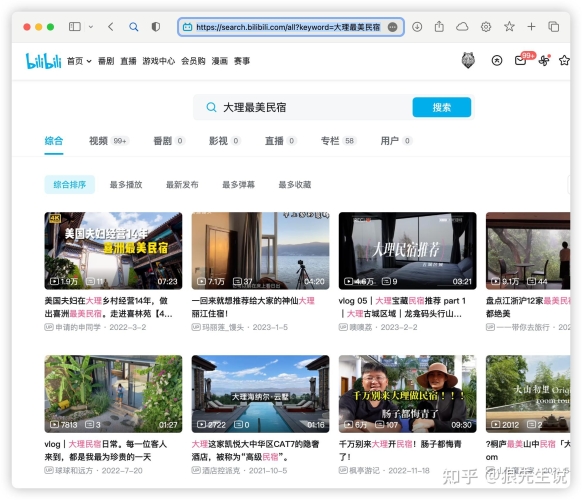Open the settings gear in toolbar
Viewport: 582px width, 500px height.
click(486, 27)
